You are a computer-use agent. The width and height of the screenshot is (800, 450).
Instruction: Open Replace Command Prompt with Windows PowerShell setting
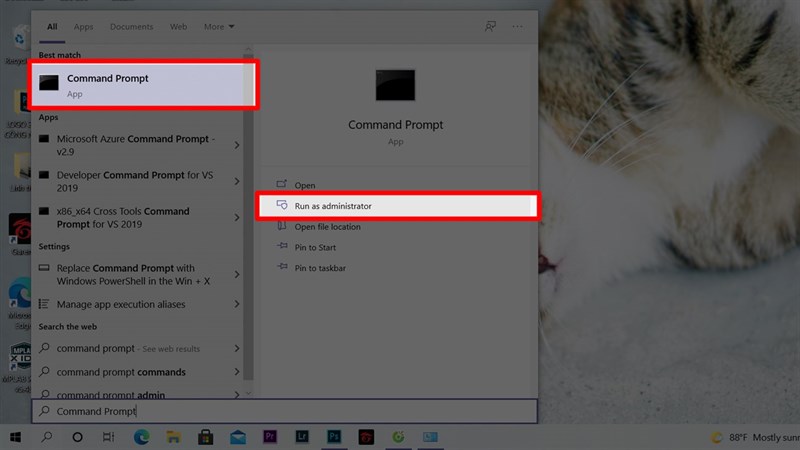[x=135, y=274]
